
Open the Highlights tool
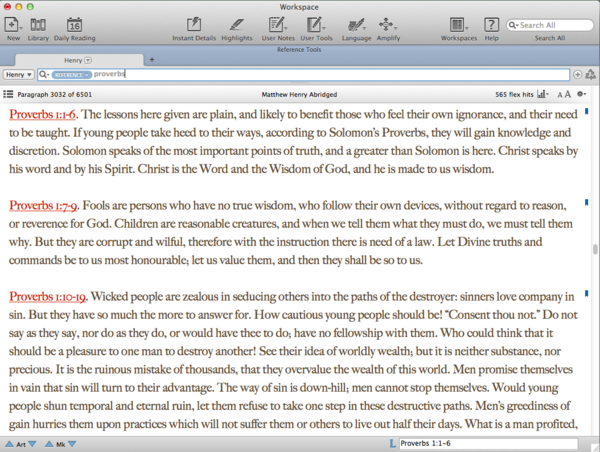point(236,25)
